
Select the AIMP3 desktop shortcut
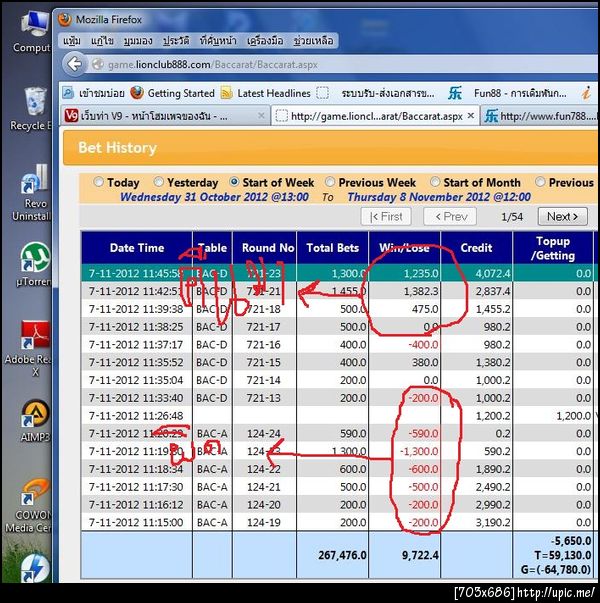pyautogui.click(x=35, y=421)
